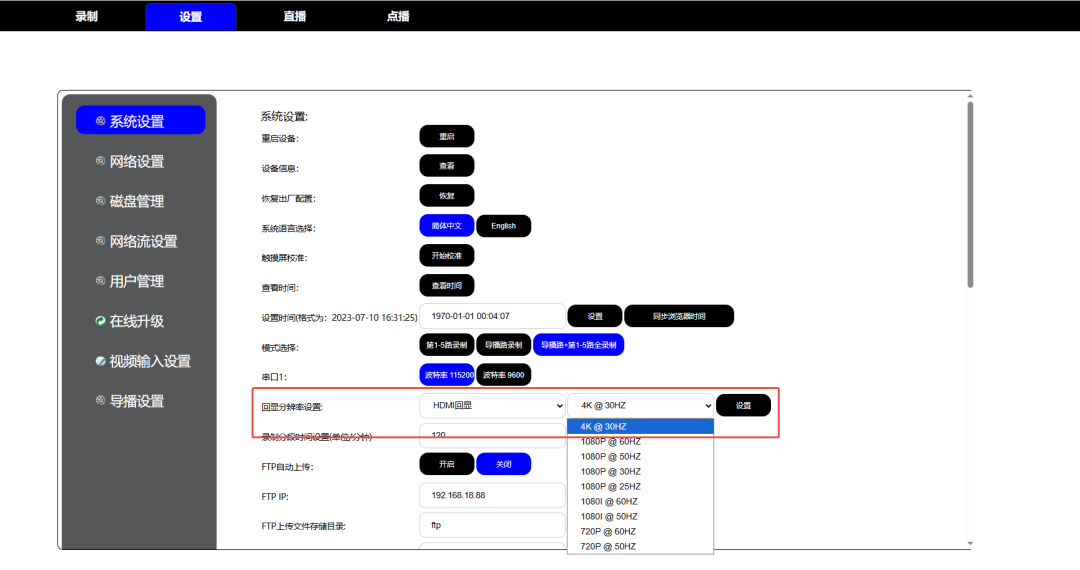This screenshot has height=570, width=1080.
Task: Set serial port baud rate to 9600
Action: (503, 375)
